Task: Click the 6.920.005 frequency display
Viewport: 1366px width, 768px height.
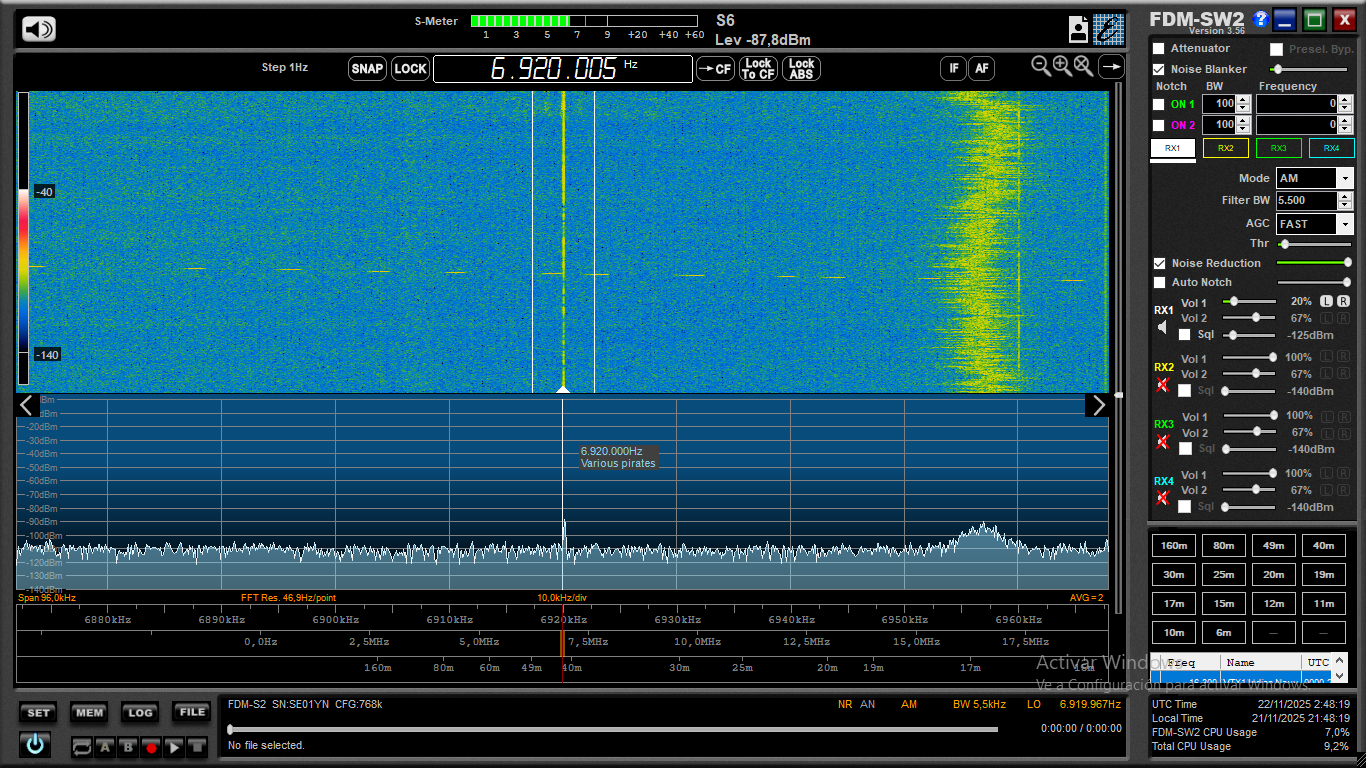Action: click(562, 68)
